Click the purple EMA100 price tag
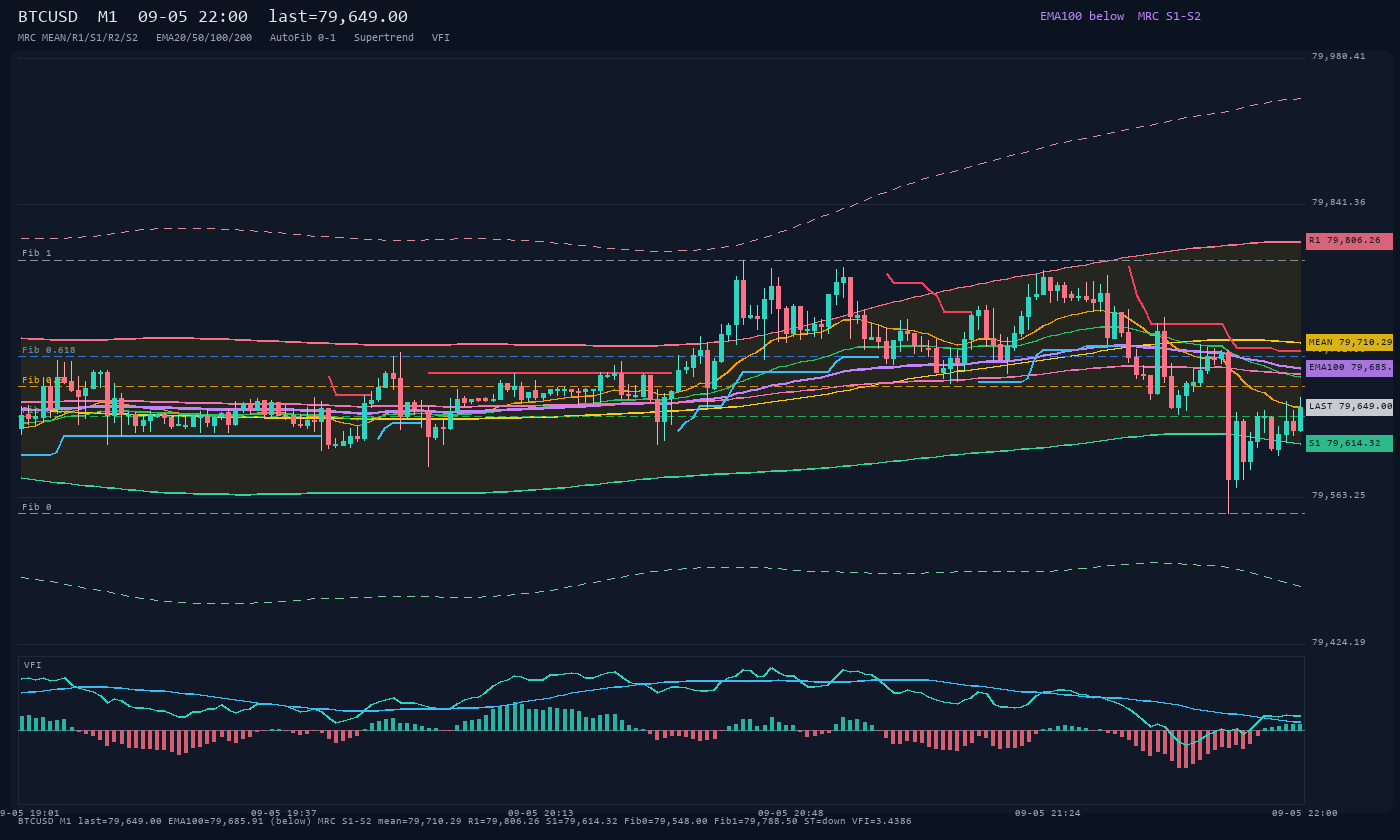 tap(1349, 368)
